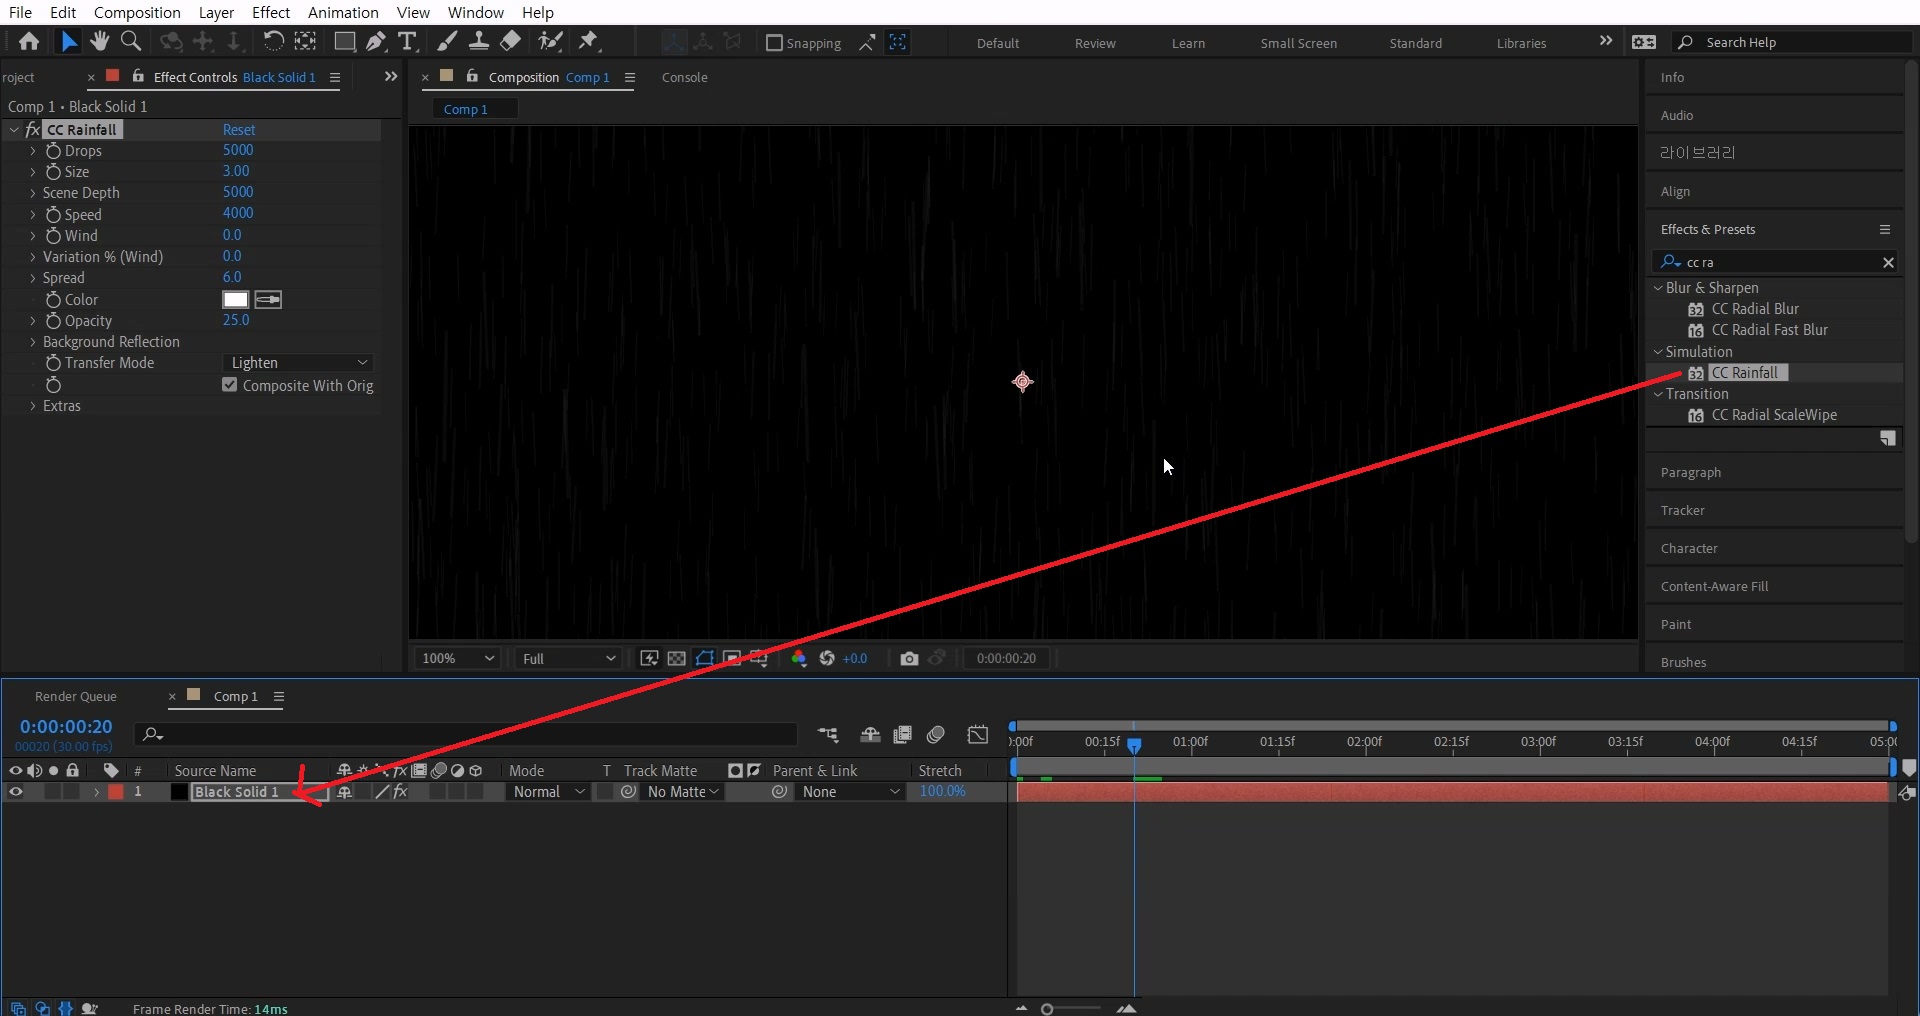Viewport: 1920px width, 1016px height.
Task: Collapse the Simulation effects category
Action: pos(1658,352)
